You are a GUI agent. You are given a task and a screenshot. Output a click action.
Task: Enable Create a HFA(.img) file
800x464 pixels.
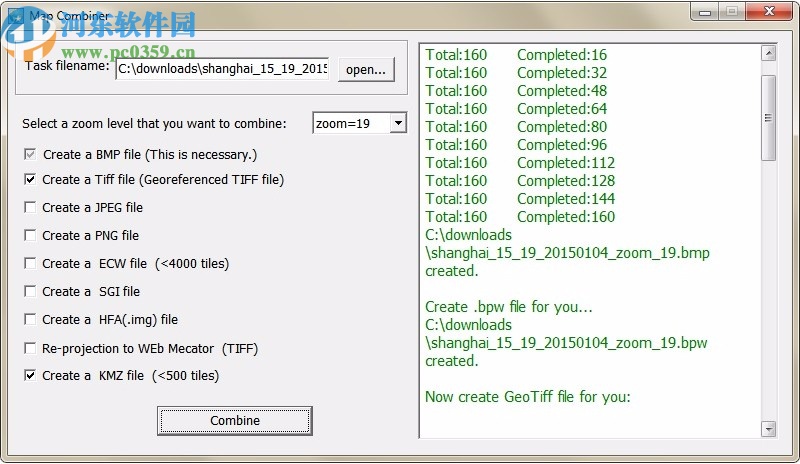30,320
